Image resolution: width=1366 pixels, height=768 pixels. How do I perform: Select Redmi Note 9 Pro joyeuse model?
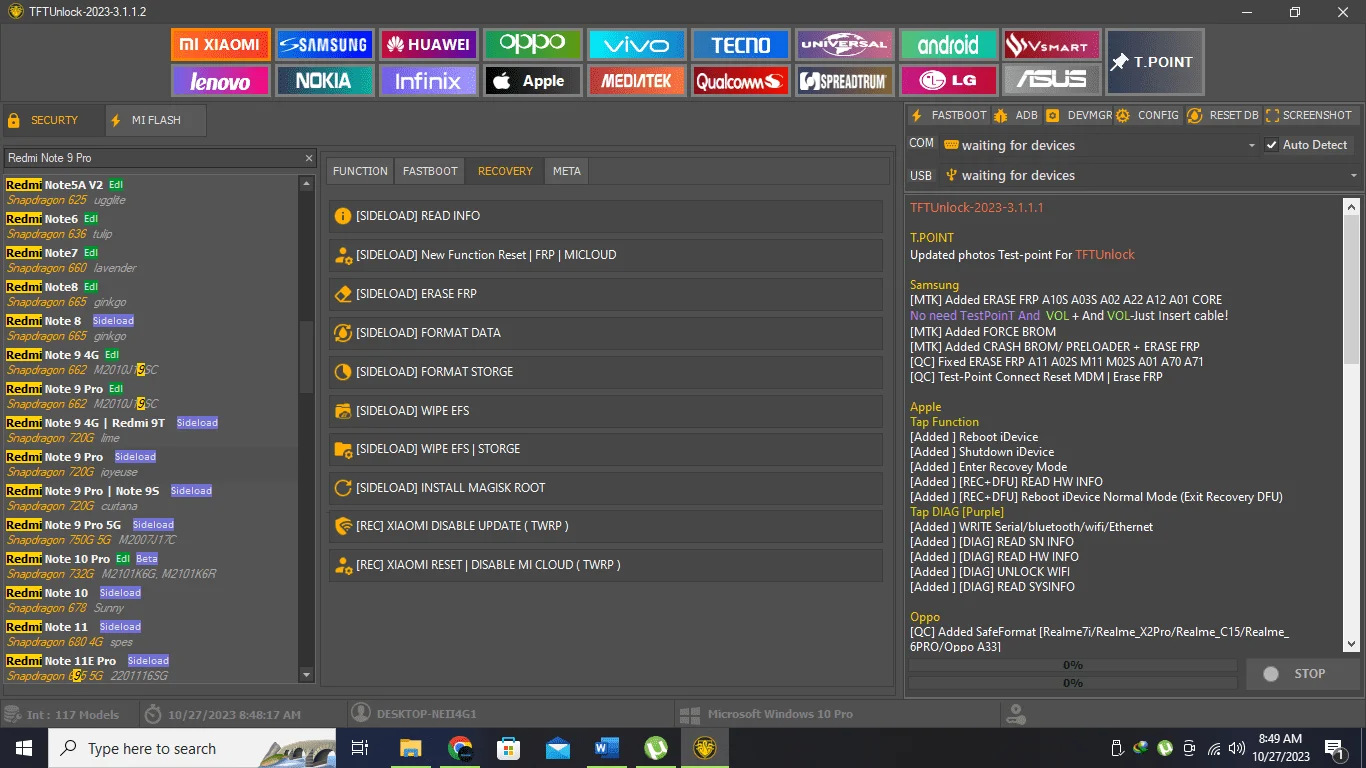(x=150, y=464)
